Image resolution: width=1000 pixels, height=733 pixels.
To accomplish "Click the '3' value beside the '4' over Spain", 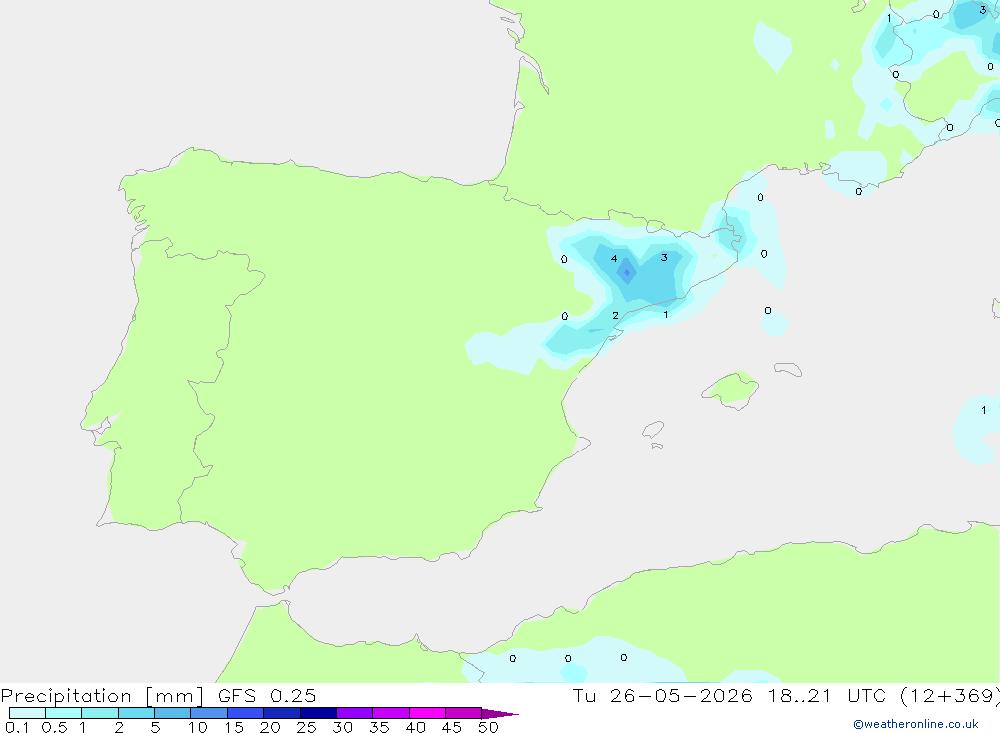I will coord(664,258).
